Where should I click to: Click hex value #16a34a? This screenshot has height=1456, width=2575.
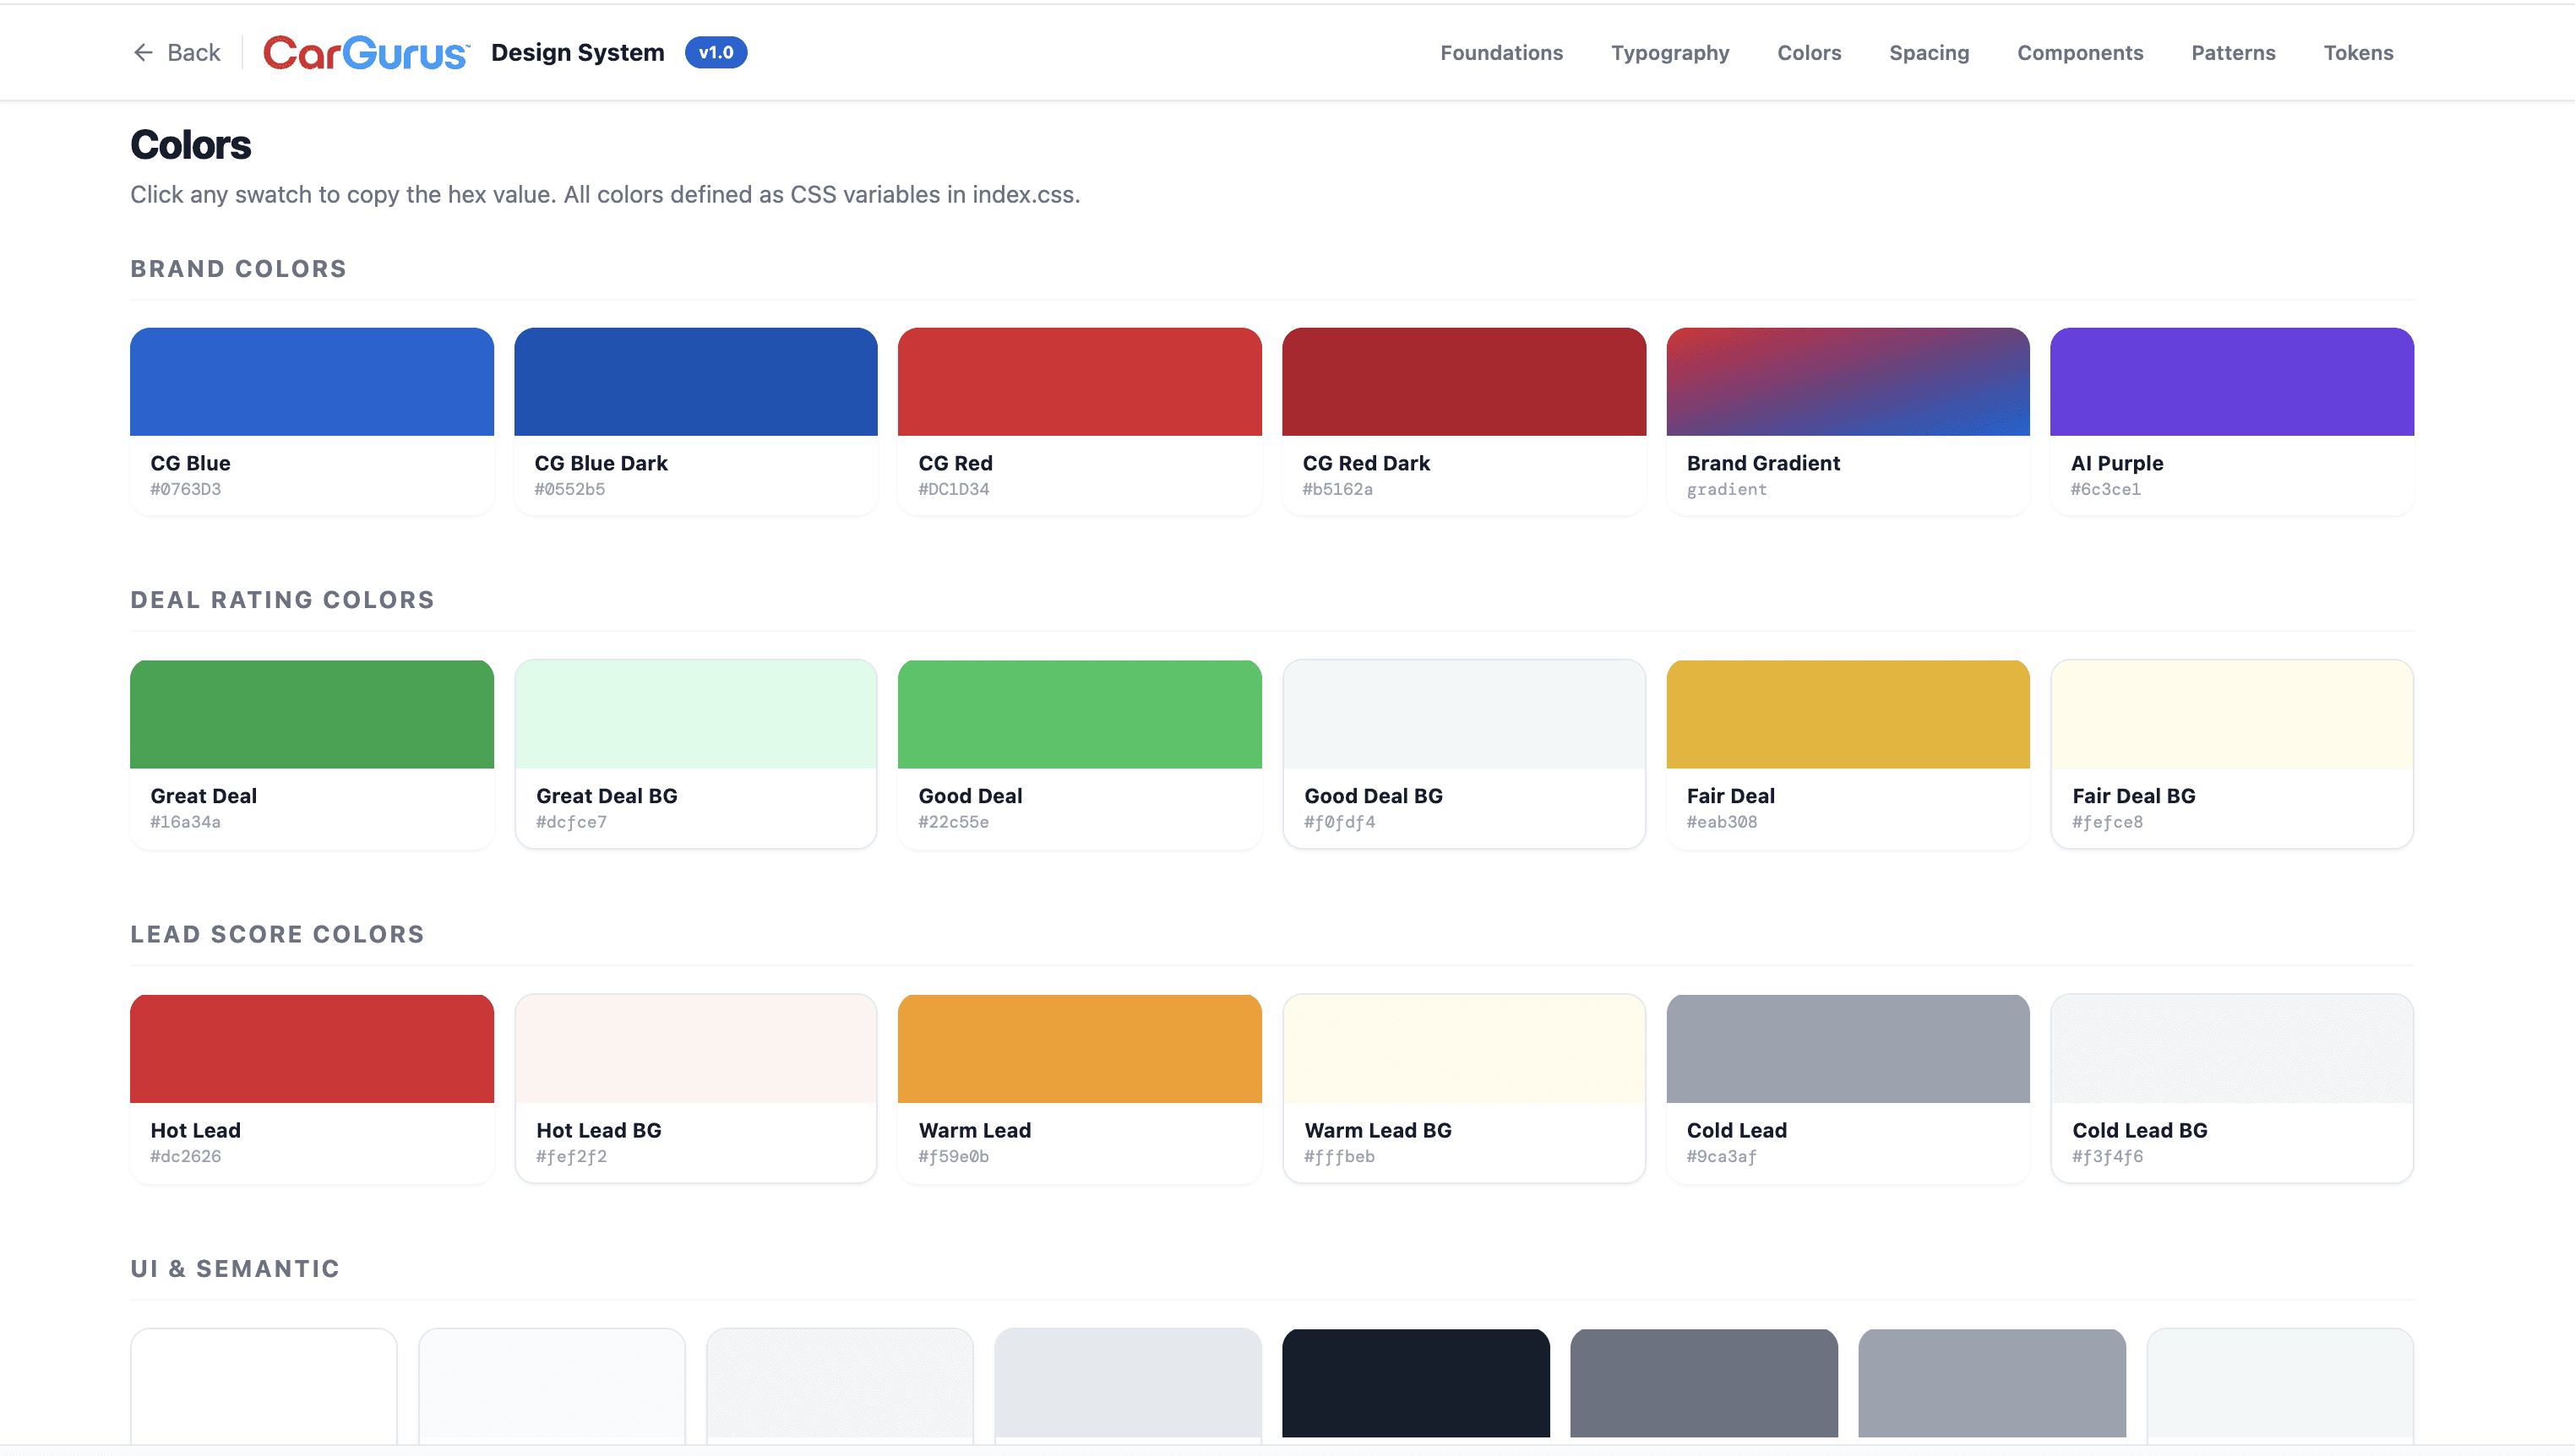pyautogui.click(x=185, y=822)
